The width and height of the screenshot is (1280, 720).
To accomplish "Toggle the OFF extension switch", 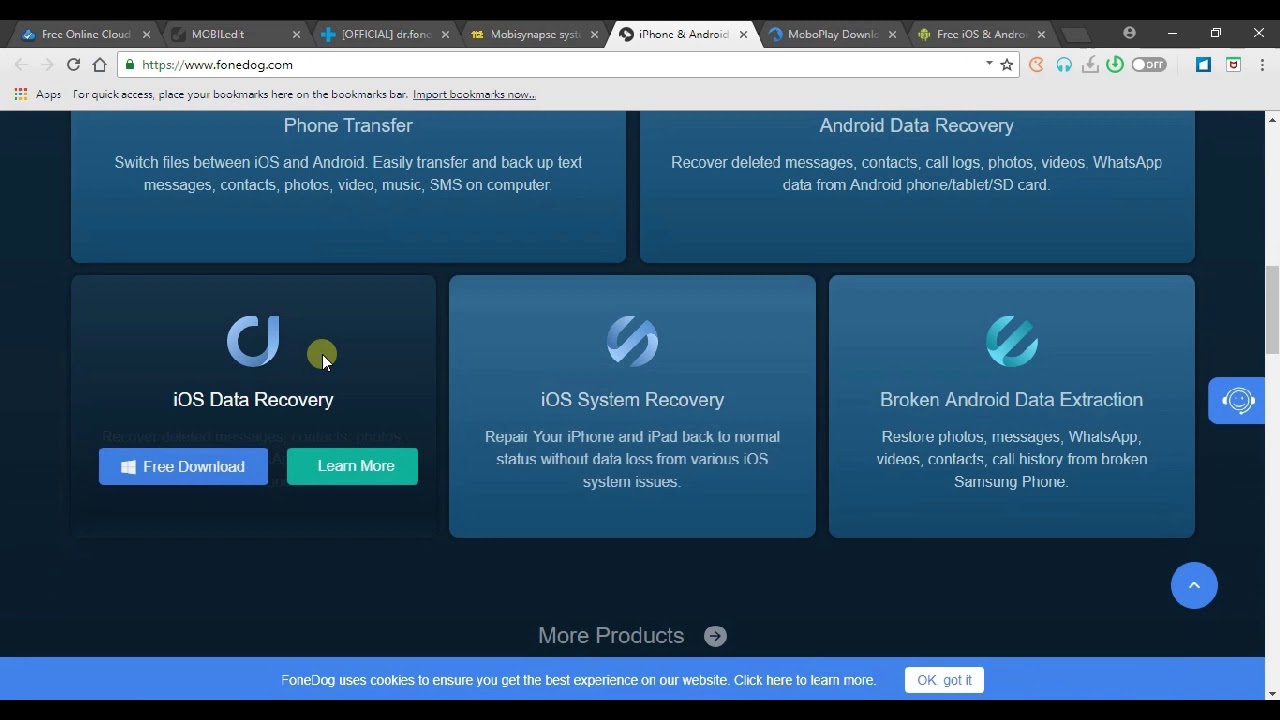I will click(1149, 65).
